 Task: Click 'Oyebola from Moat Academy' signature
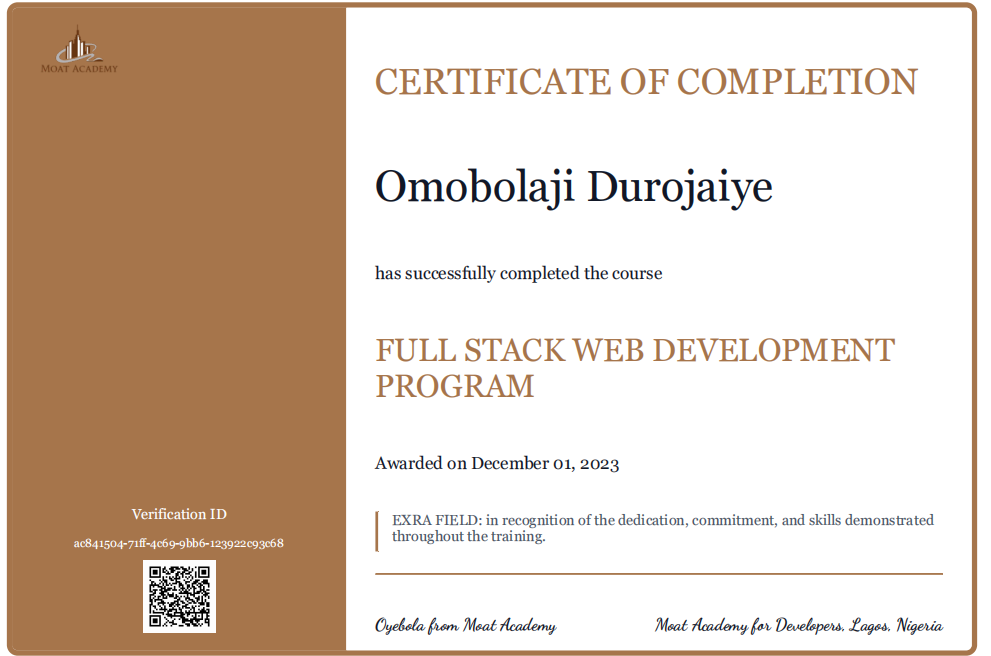click(x=465, y=626)
